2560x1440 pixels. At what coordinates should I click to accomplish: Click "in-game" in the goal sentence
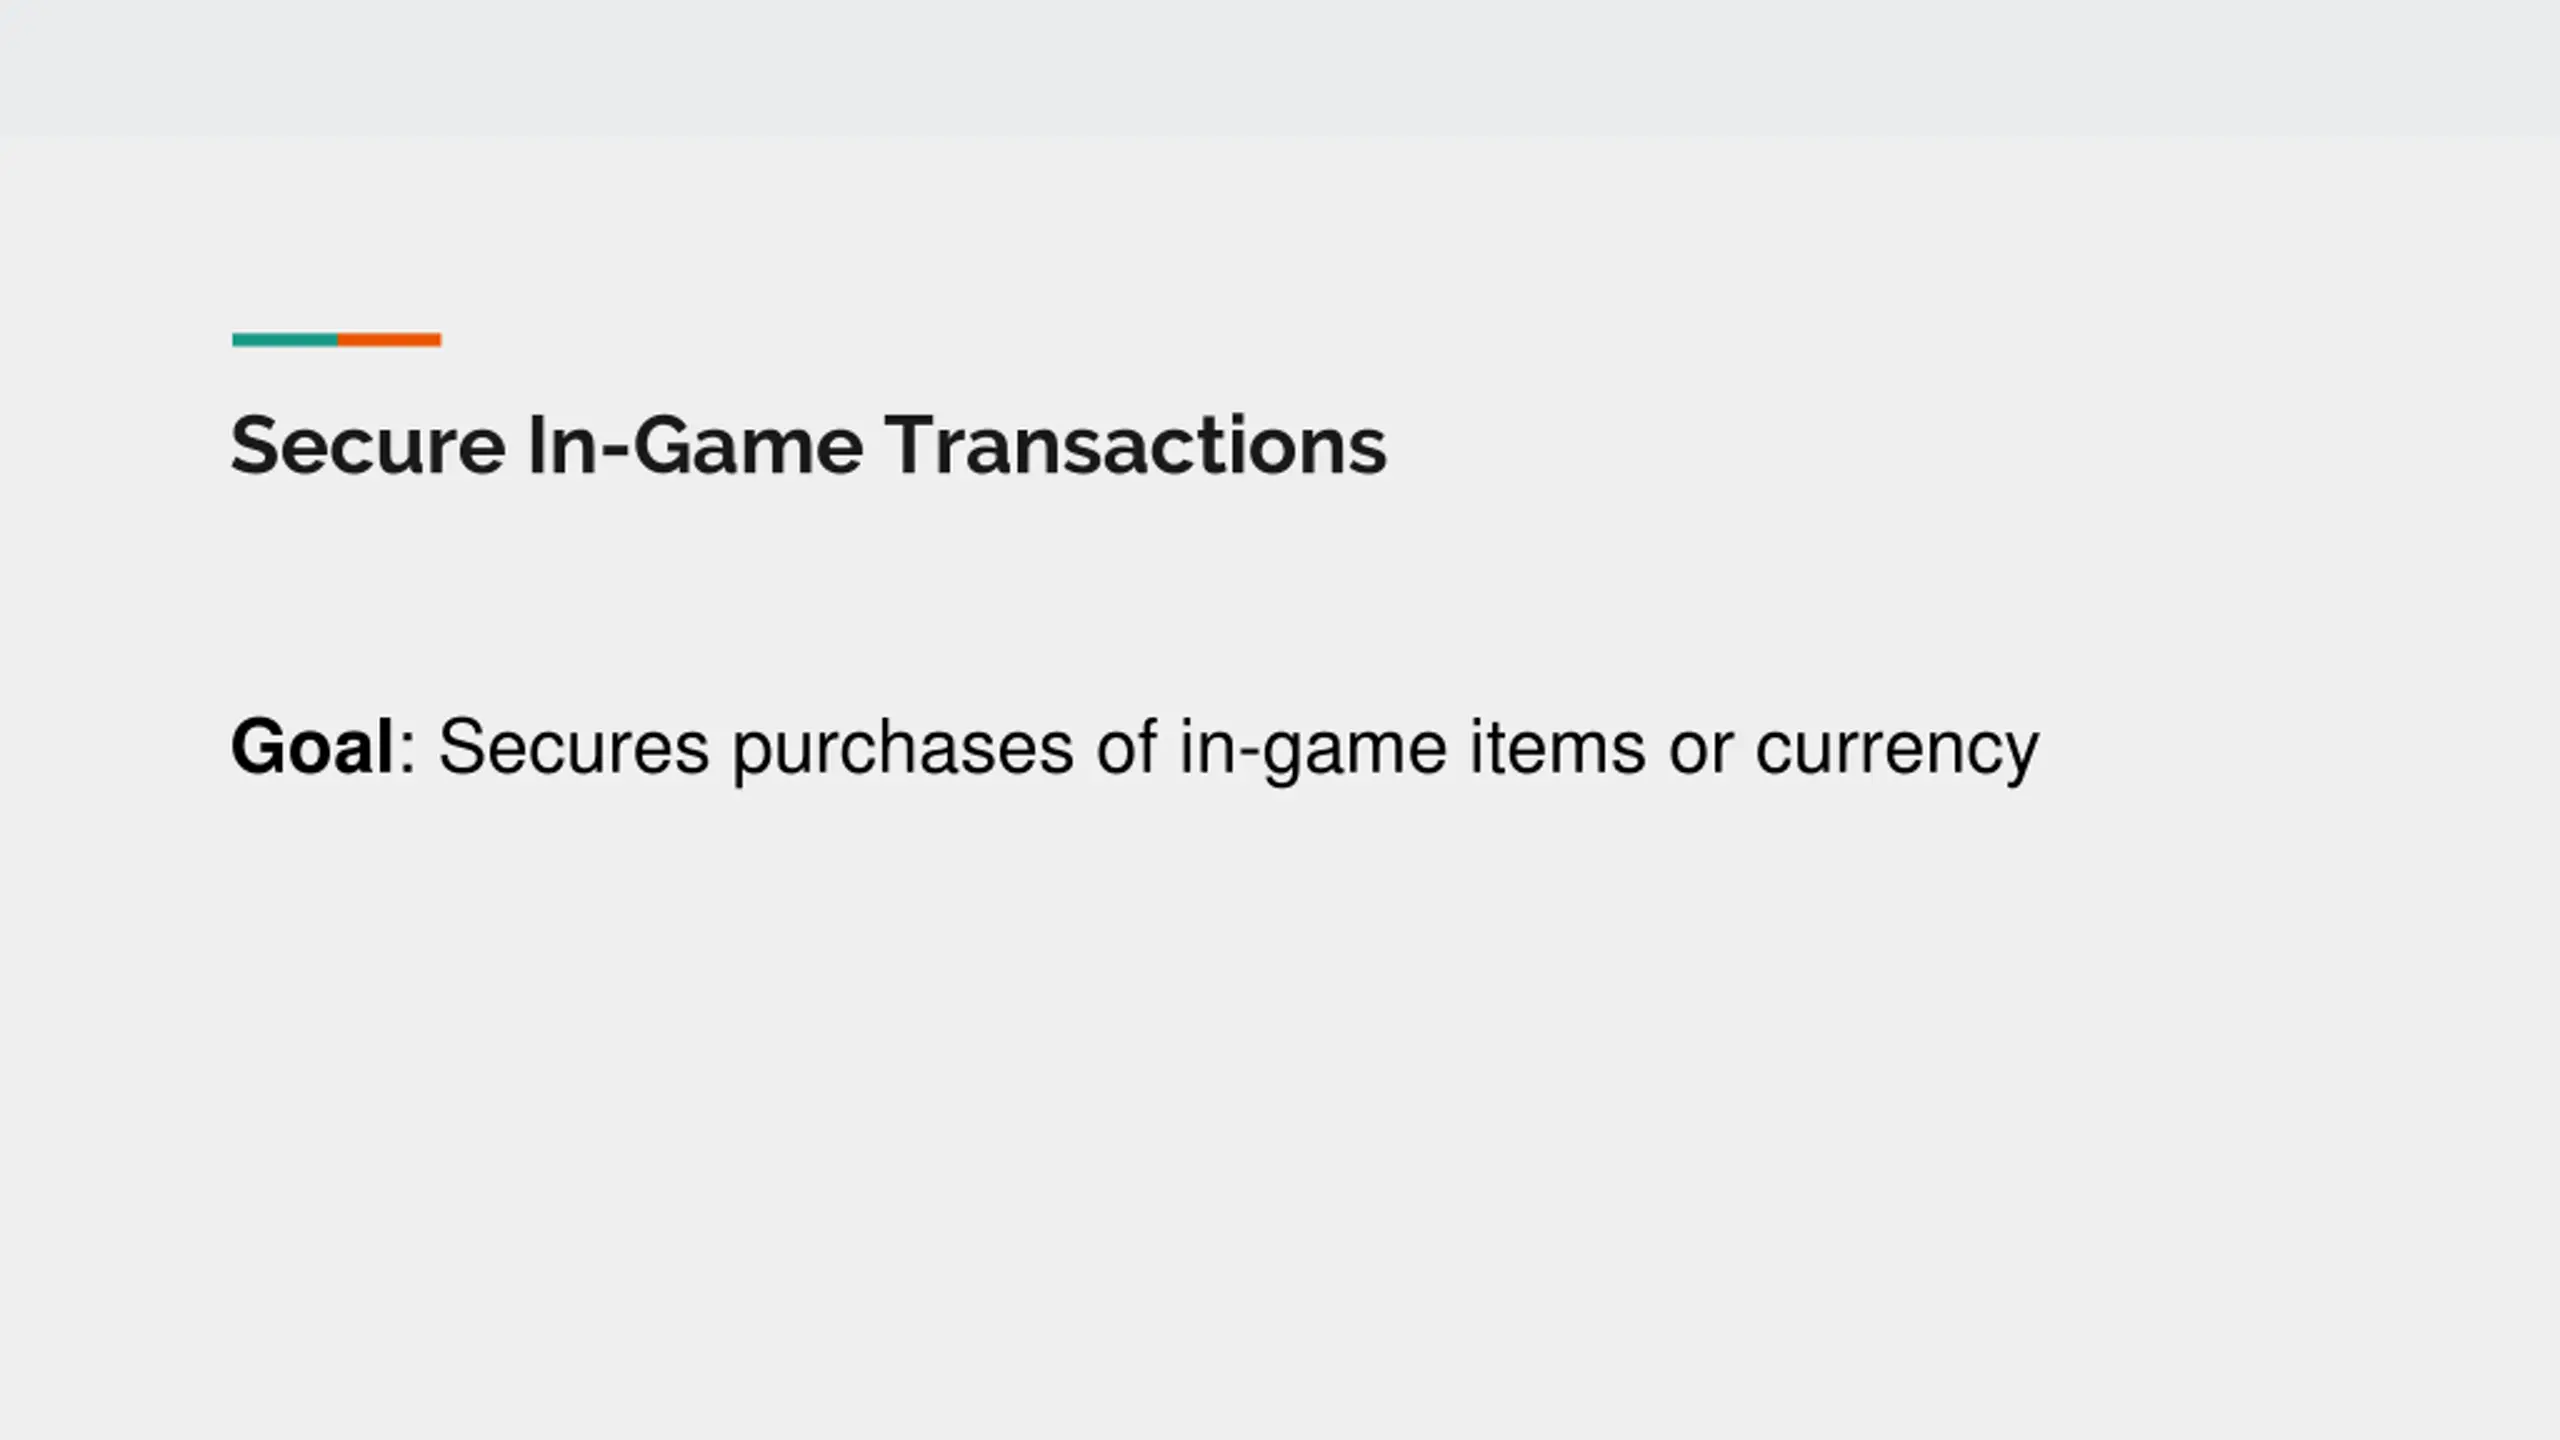pyautogui.click(x=1313, y=748)
